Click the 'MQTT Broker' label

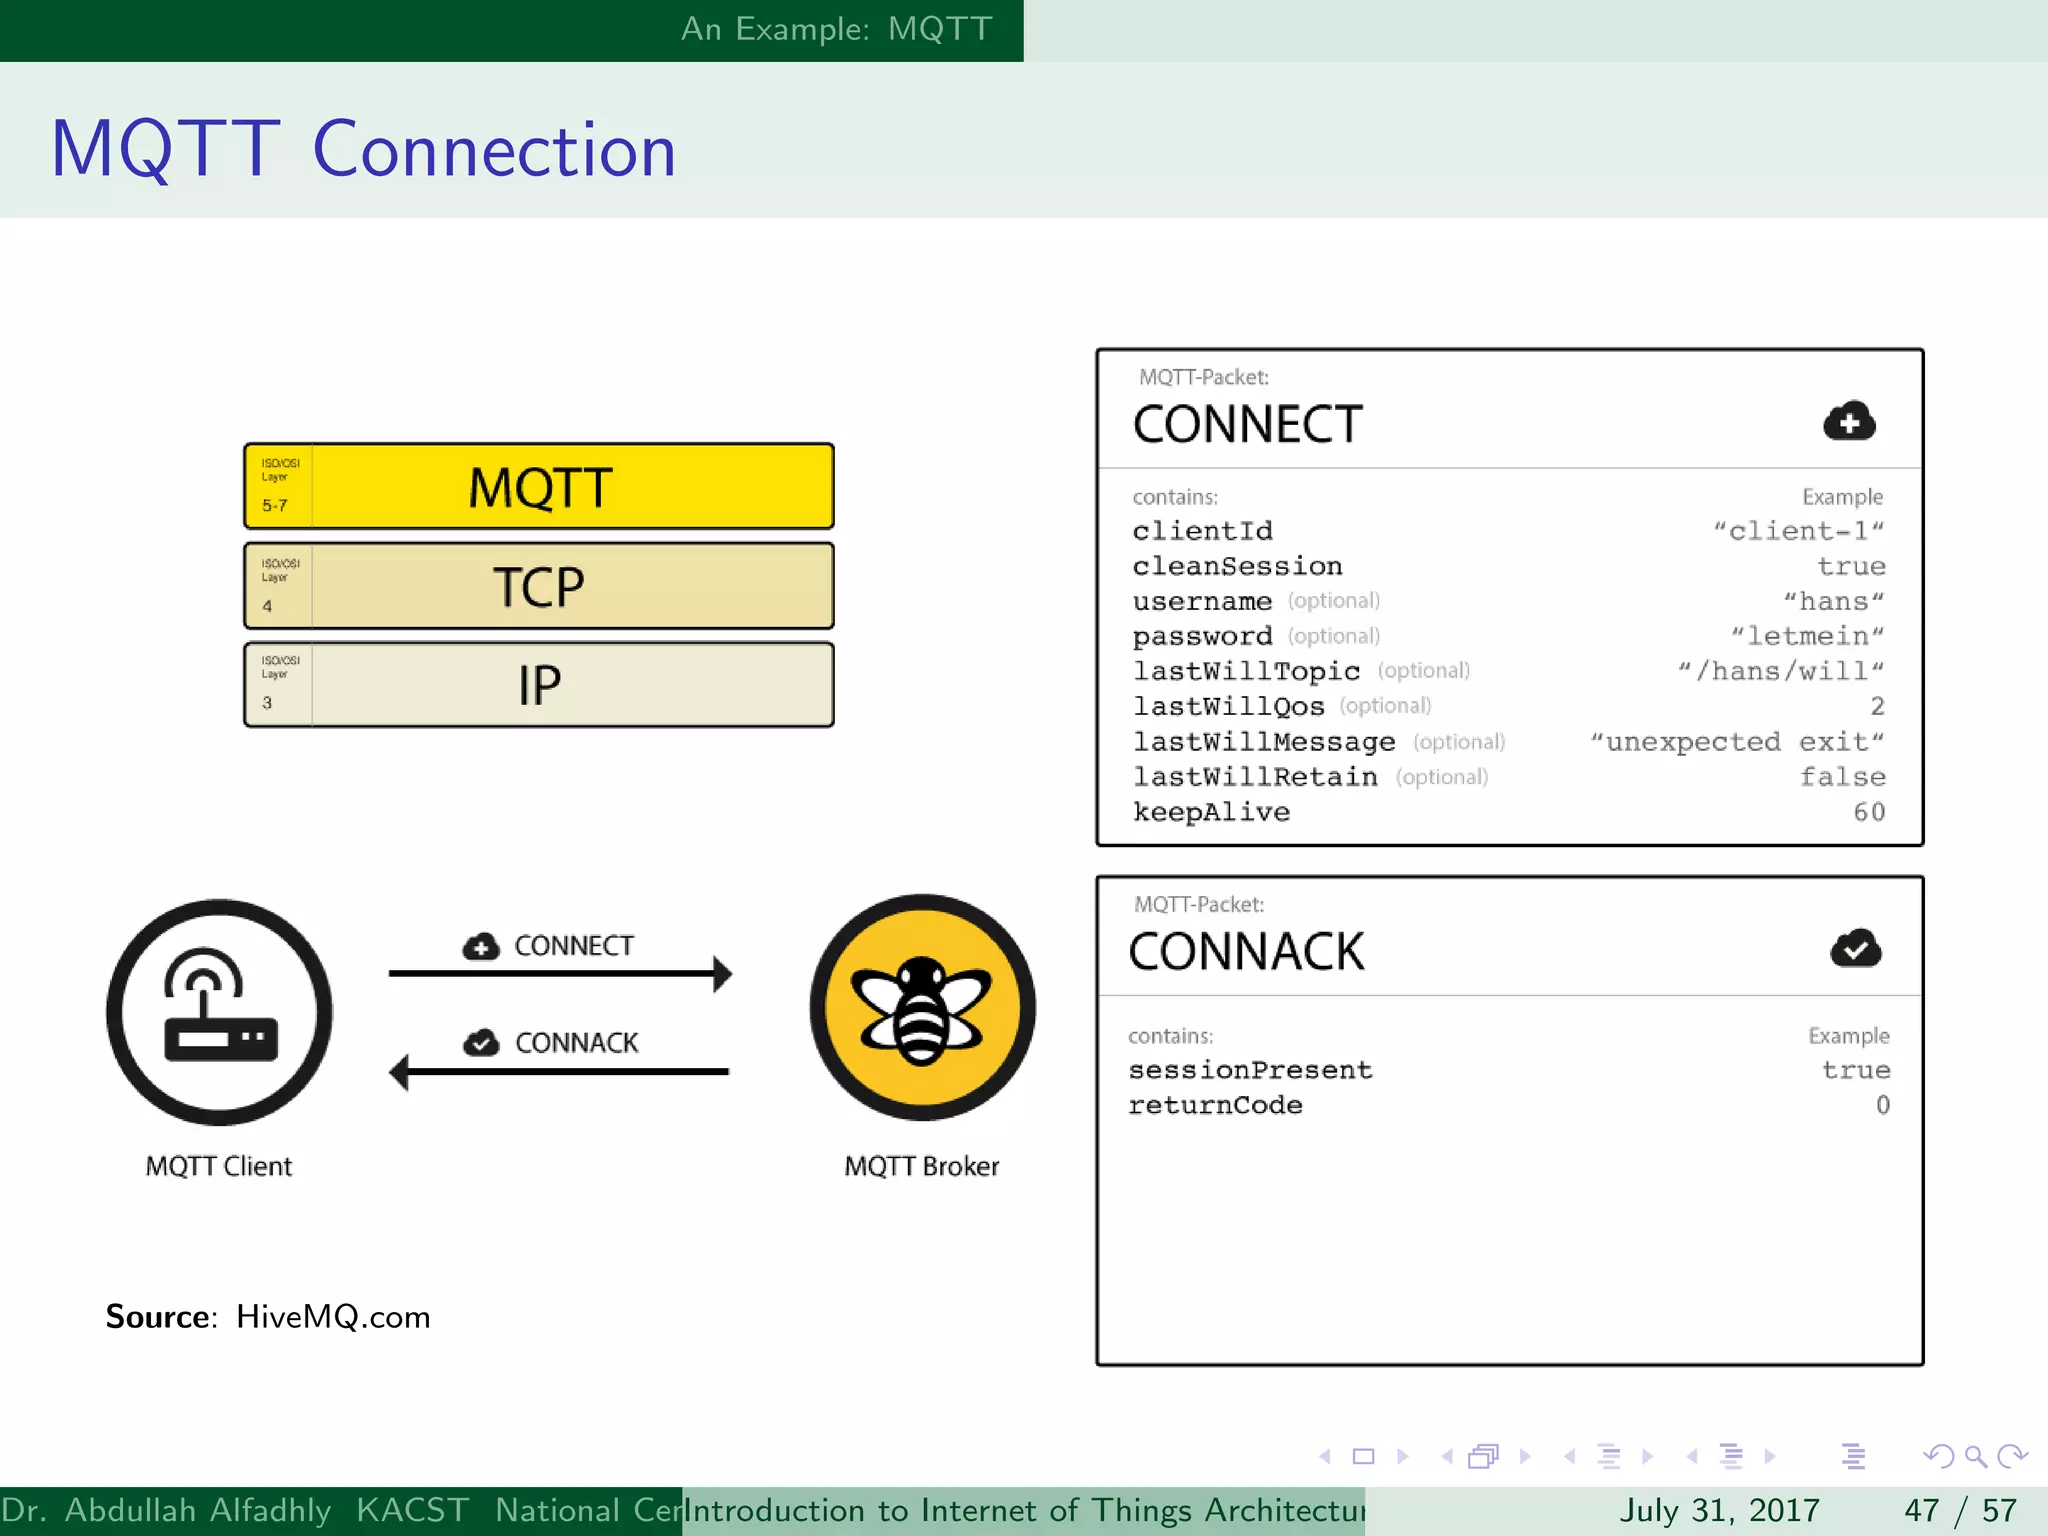coord(922,1166)
